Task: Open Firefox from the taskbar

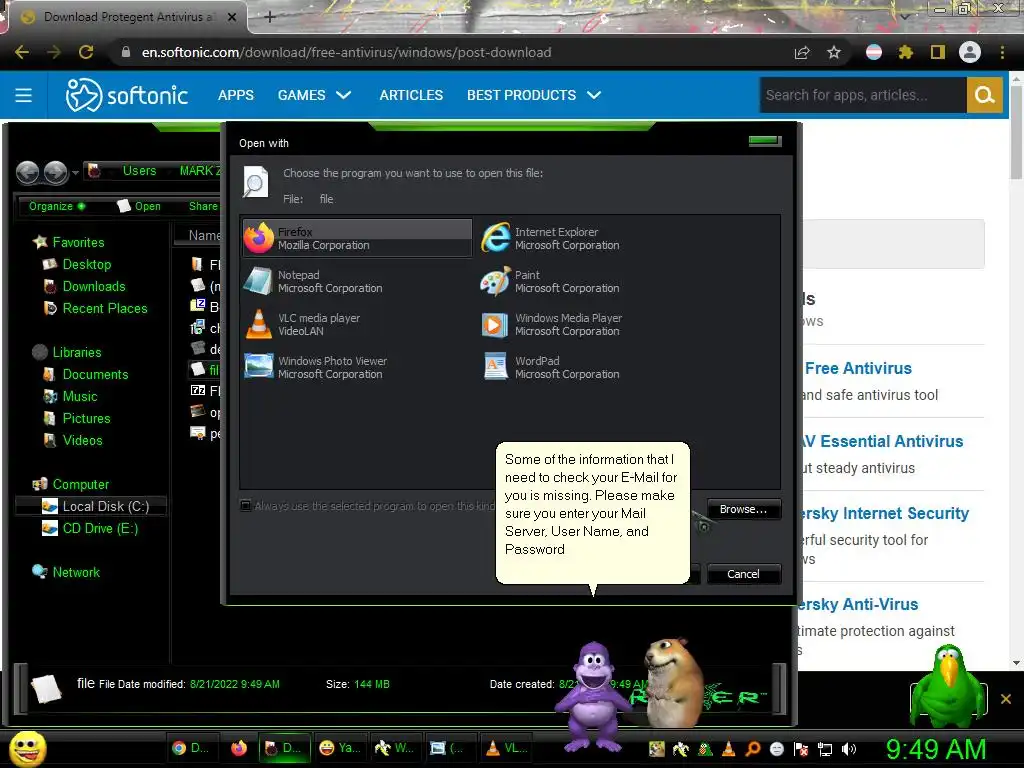Action: tap(239, 748)
